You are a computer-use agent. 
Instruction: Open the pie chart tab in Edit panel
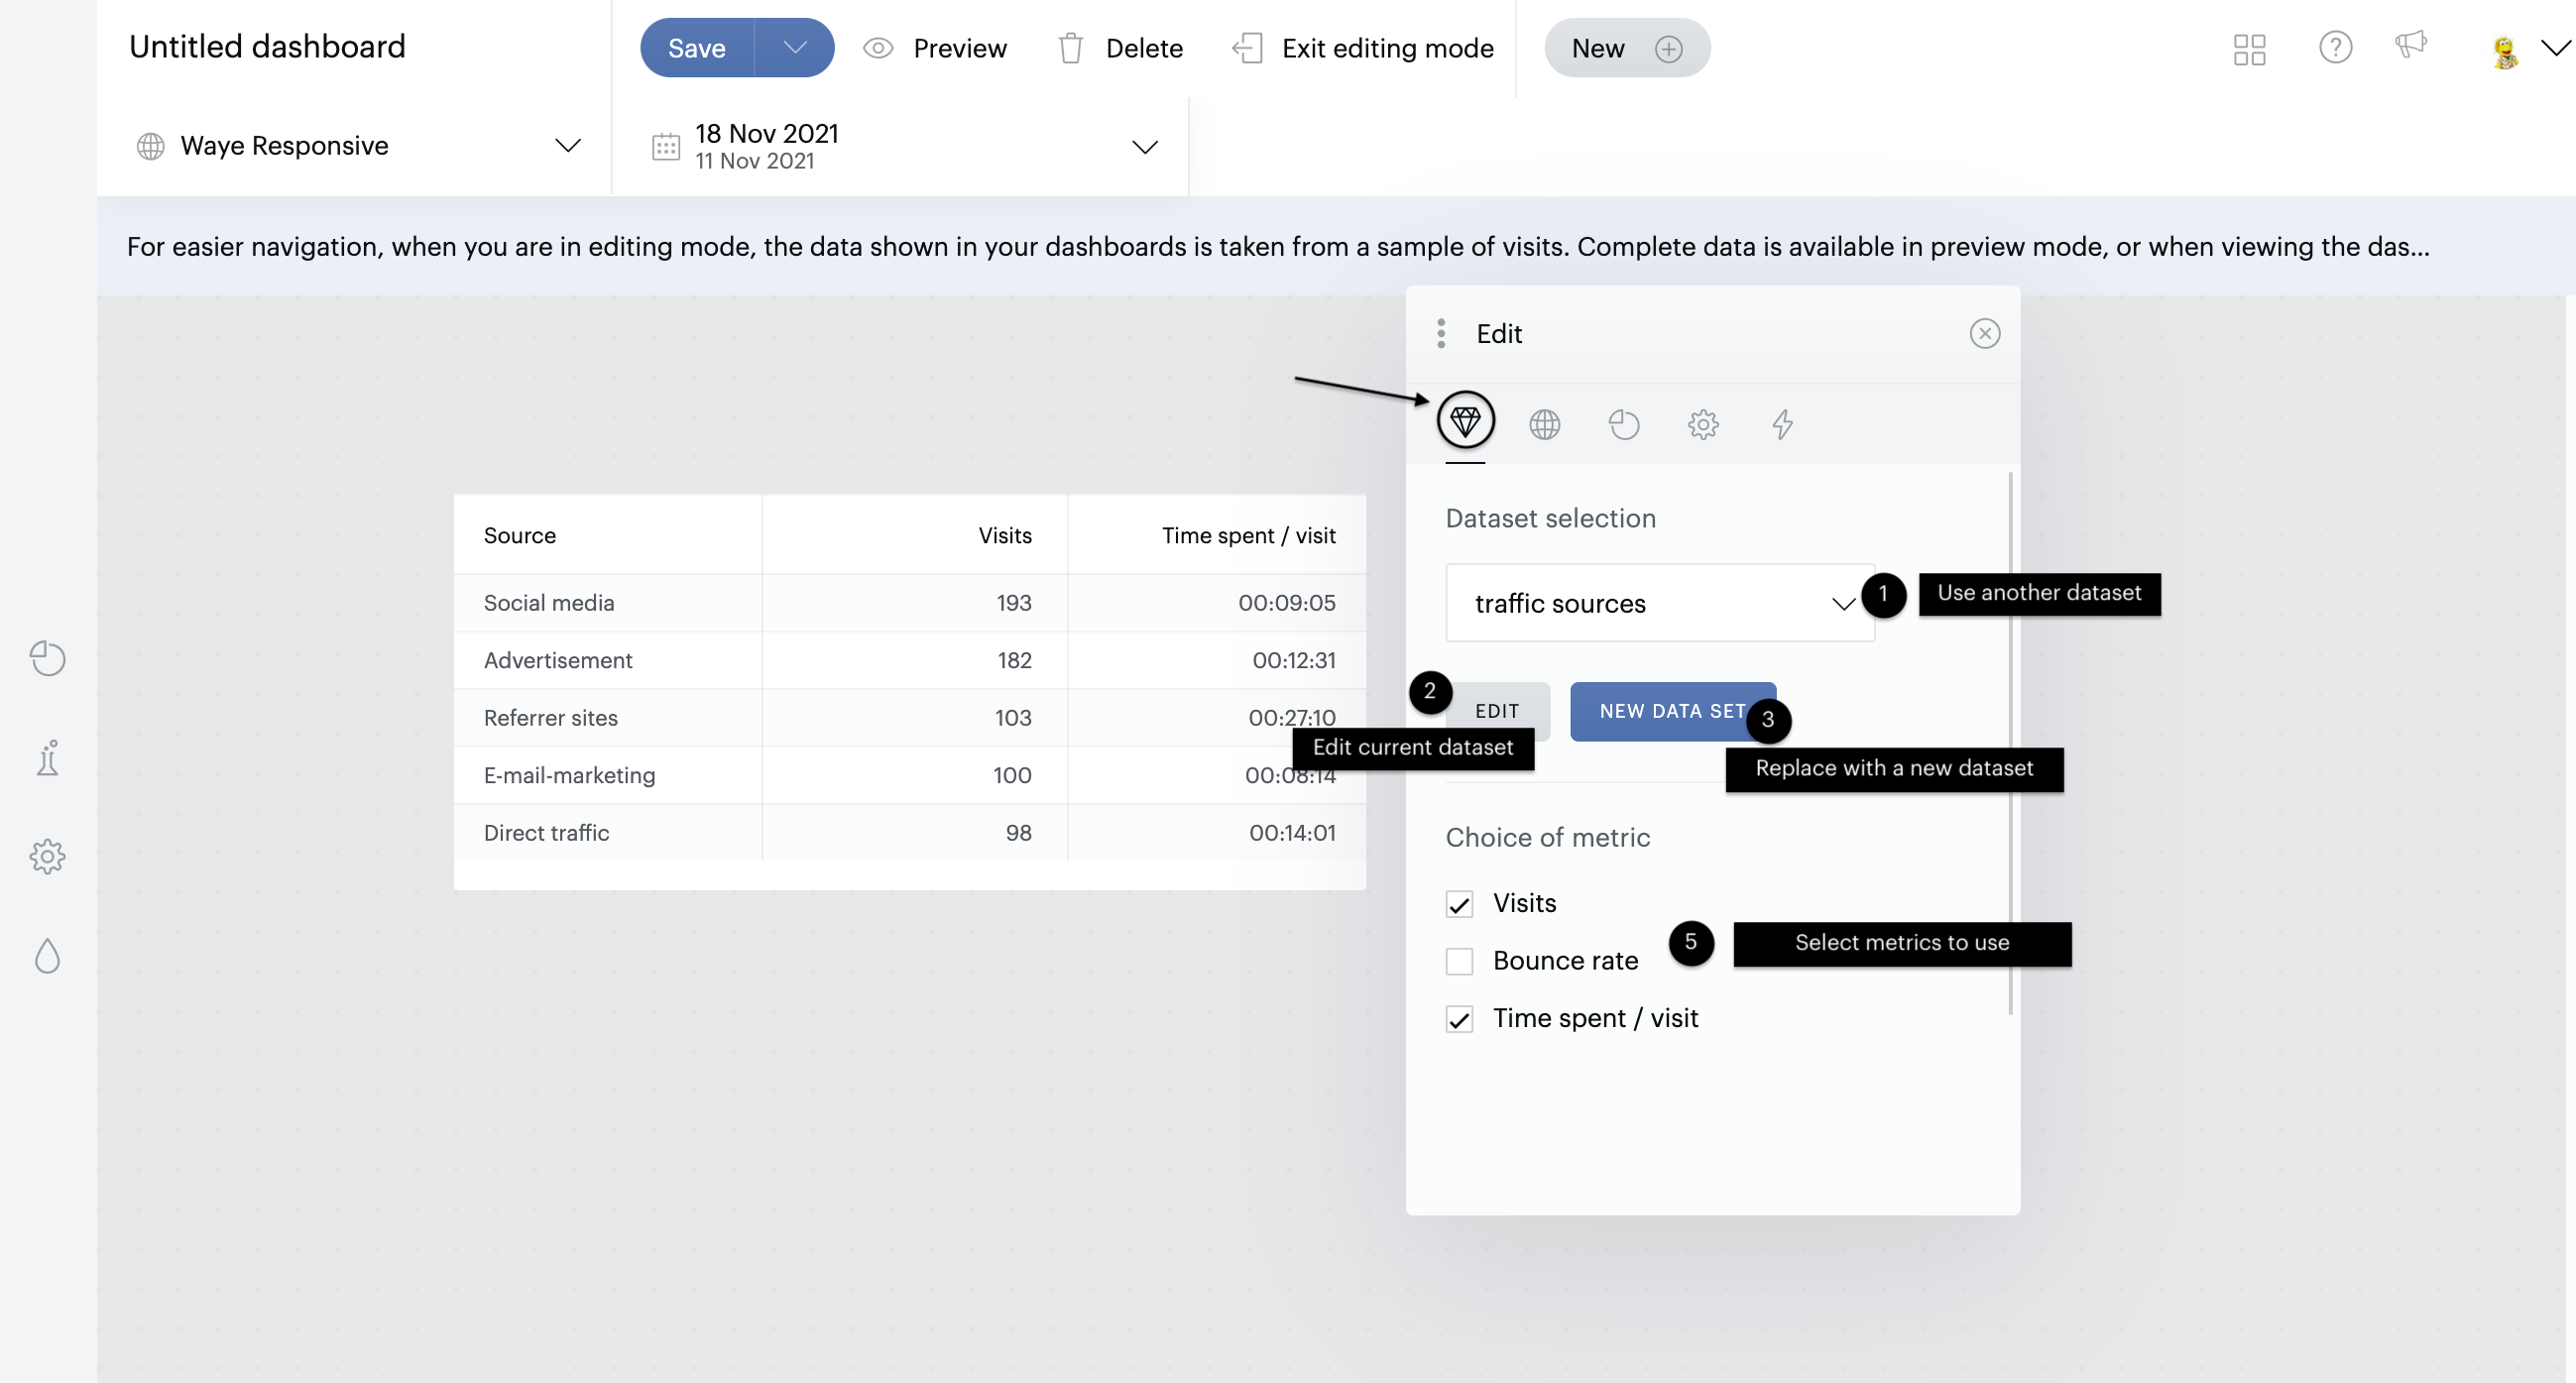1623,425
